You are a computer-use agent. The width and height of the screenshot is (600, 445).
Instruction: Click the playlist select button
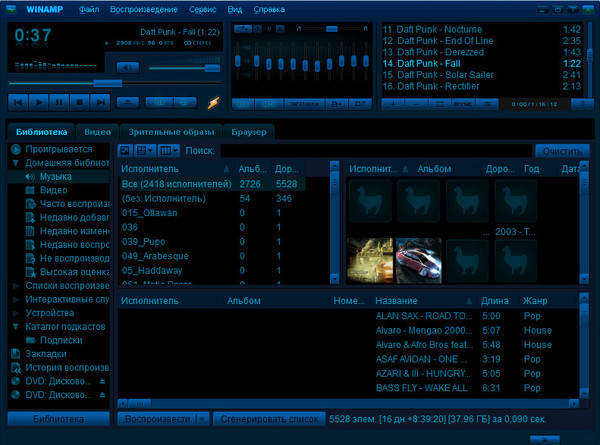[x=440, y=104]
